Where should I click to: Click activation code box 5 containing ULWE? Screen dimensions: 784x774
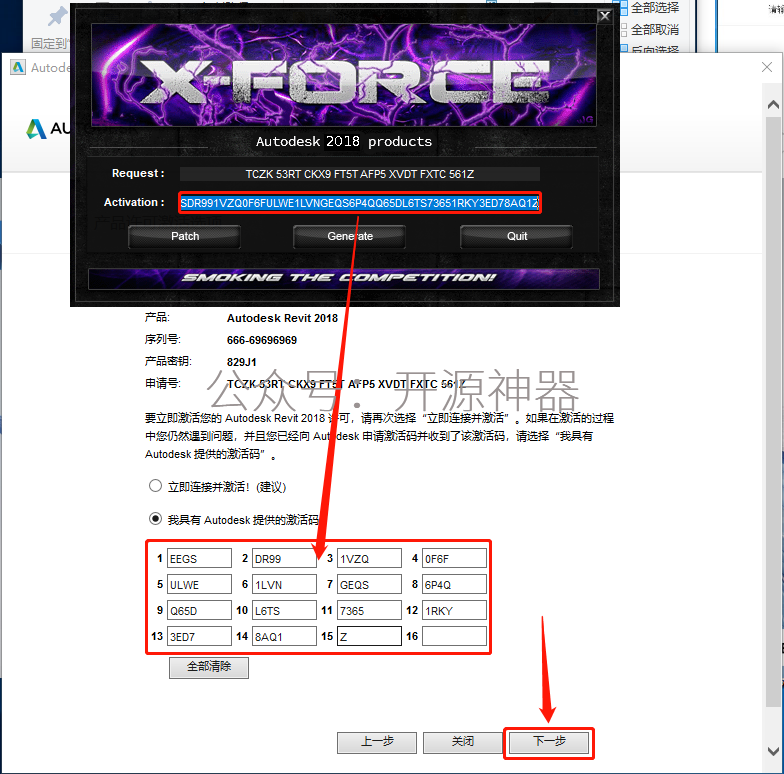coord(199,584)
